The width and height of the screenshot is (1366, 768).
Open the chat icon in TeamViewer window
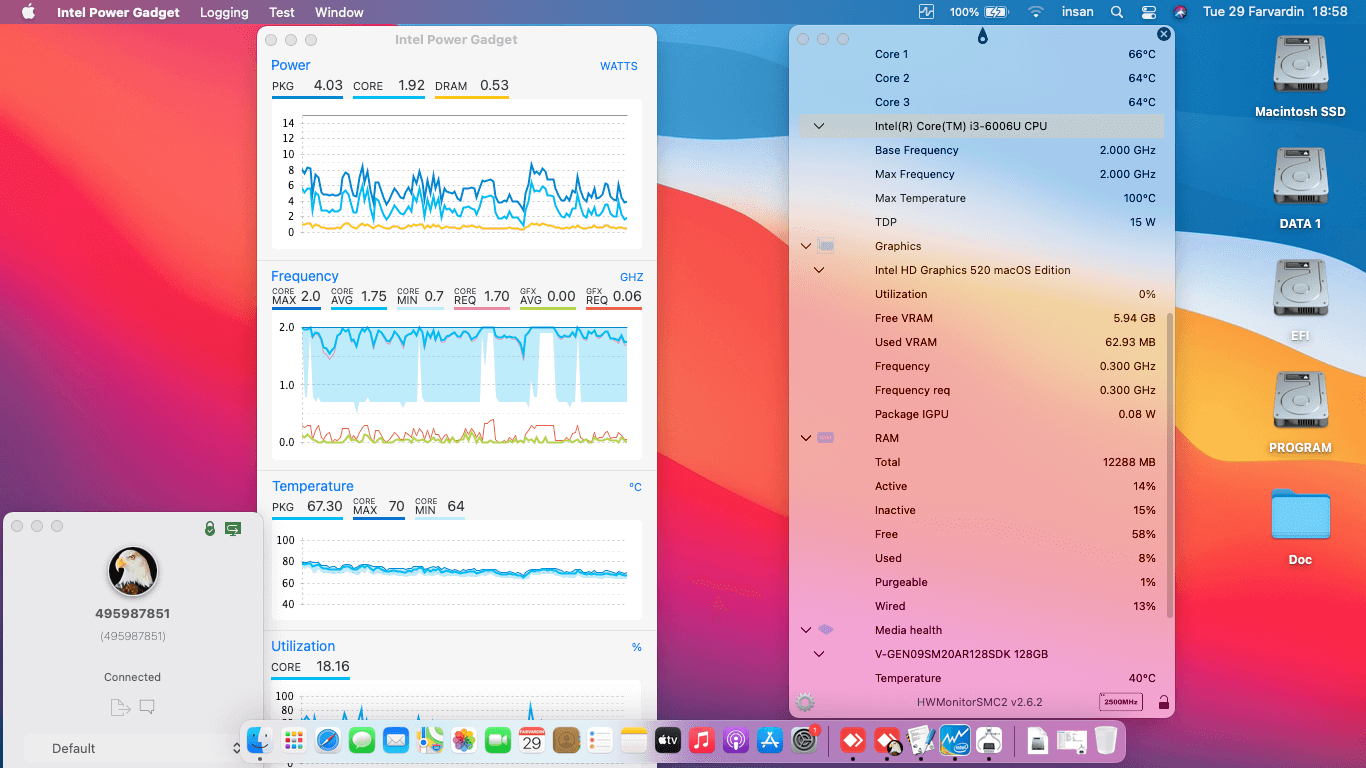[146, 707]
